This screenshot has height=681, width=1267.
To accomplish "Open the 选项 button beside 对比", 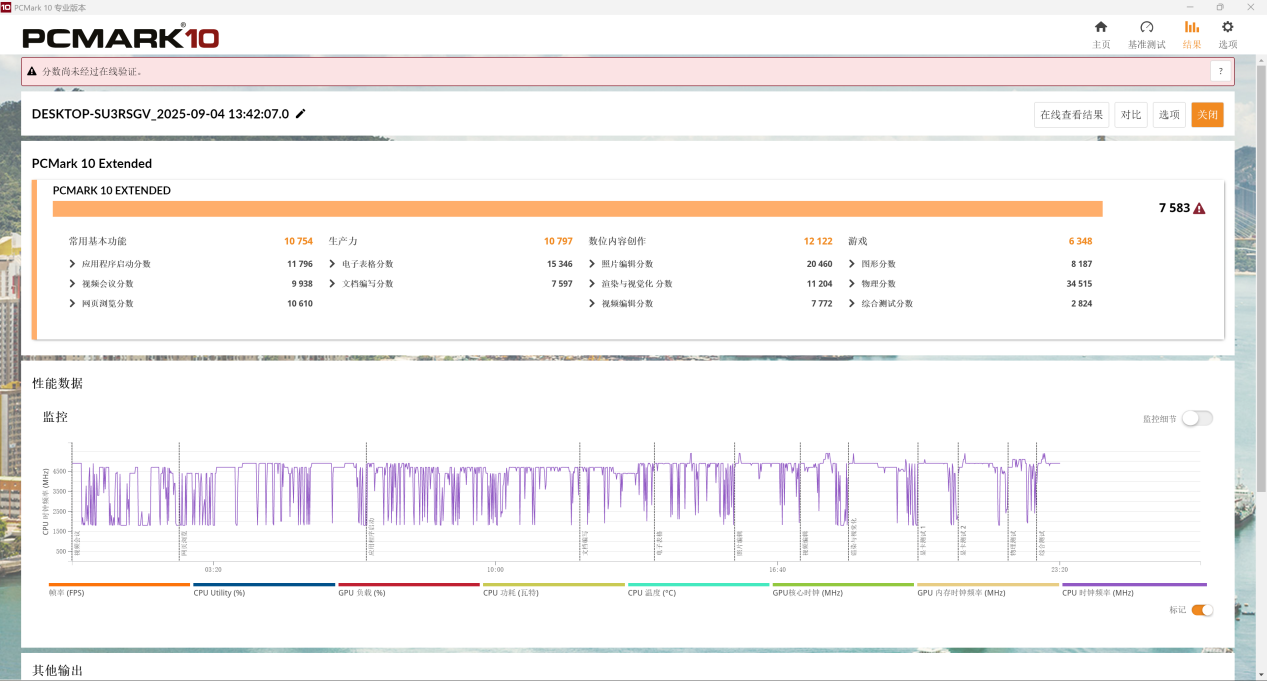I will click(1169, 115).
